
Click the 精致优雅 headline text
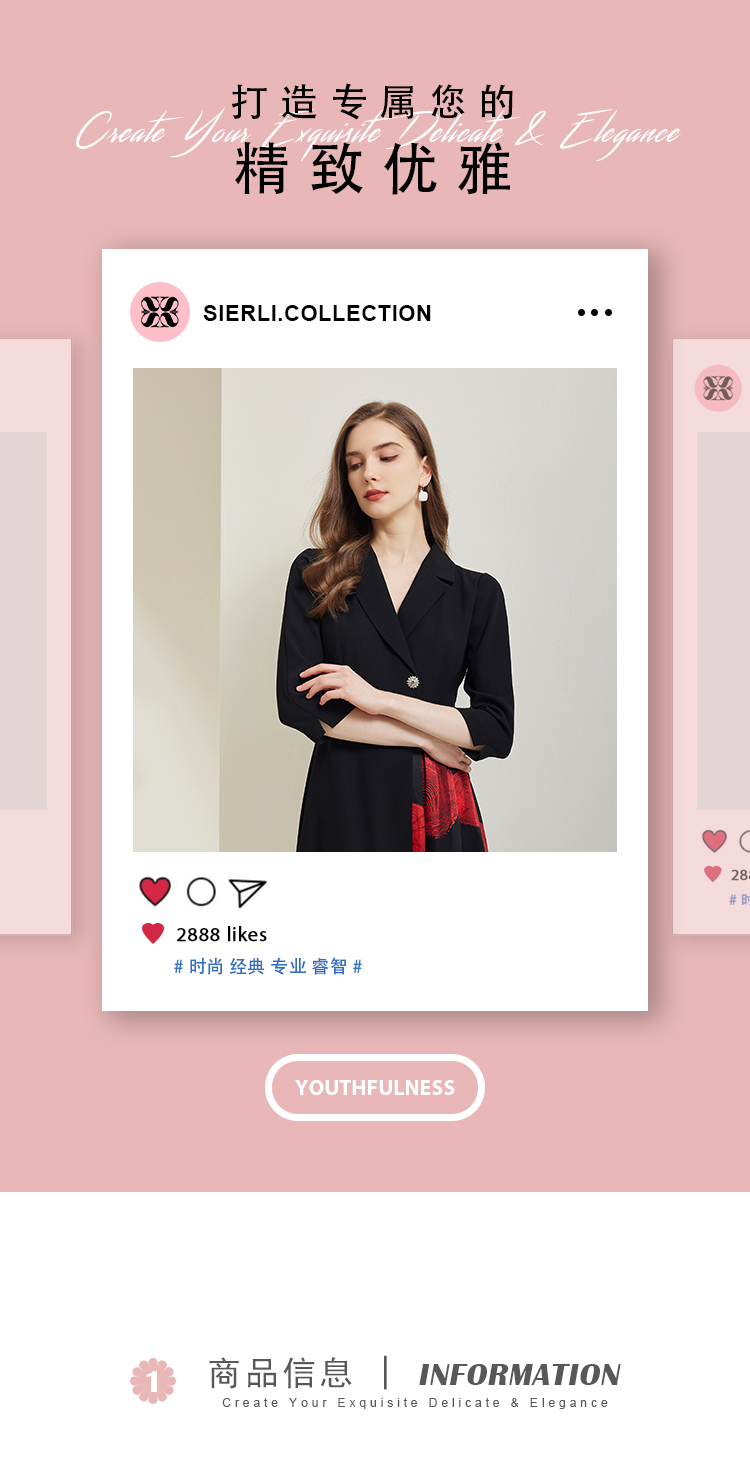[x=374, y=169]
